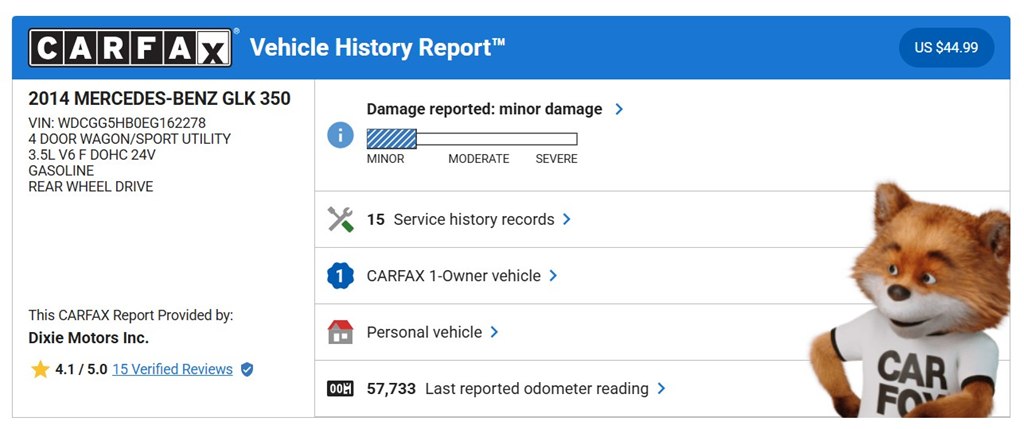Viewport: 1024px width, 429px height.
Task: Expand the Personal vehicle chevron
Action: (x=494, y=332)
